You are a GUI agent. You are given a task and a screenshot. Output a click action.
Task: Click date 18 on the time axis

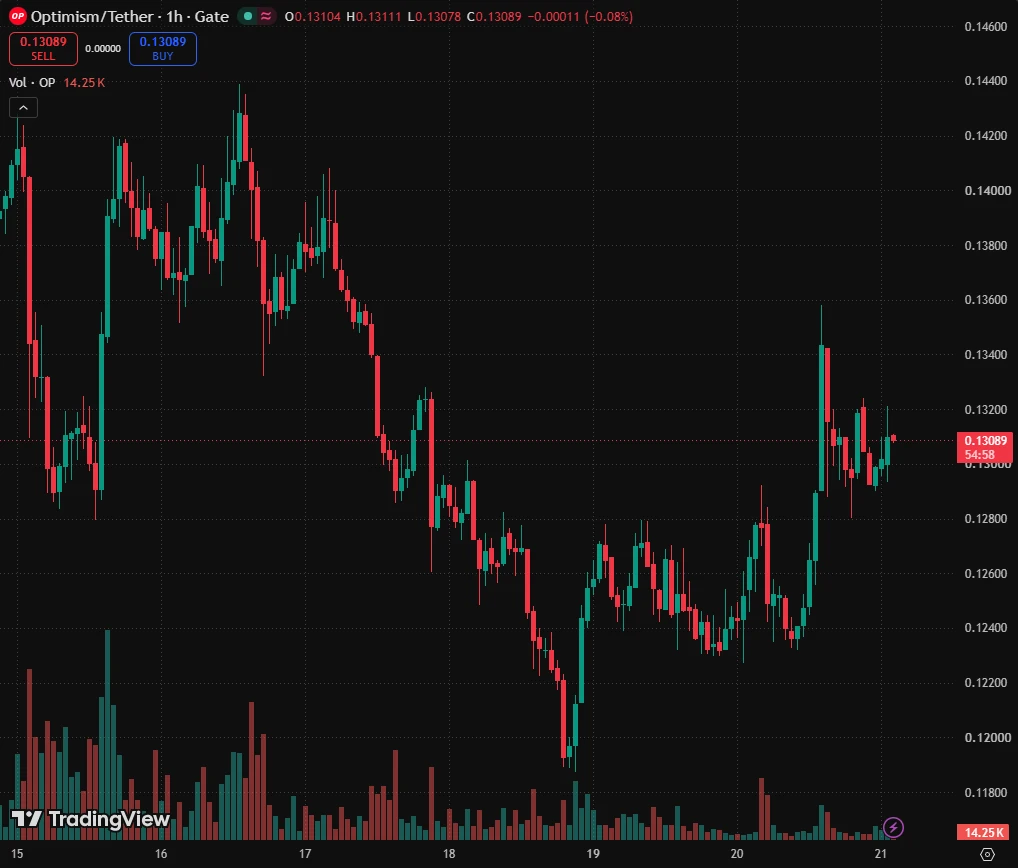coord(449,854)
